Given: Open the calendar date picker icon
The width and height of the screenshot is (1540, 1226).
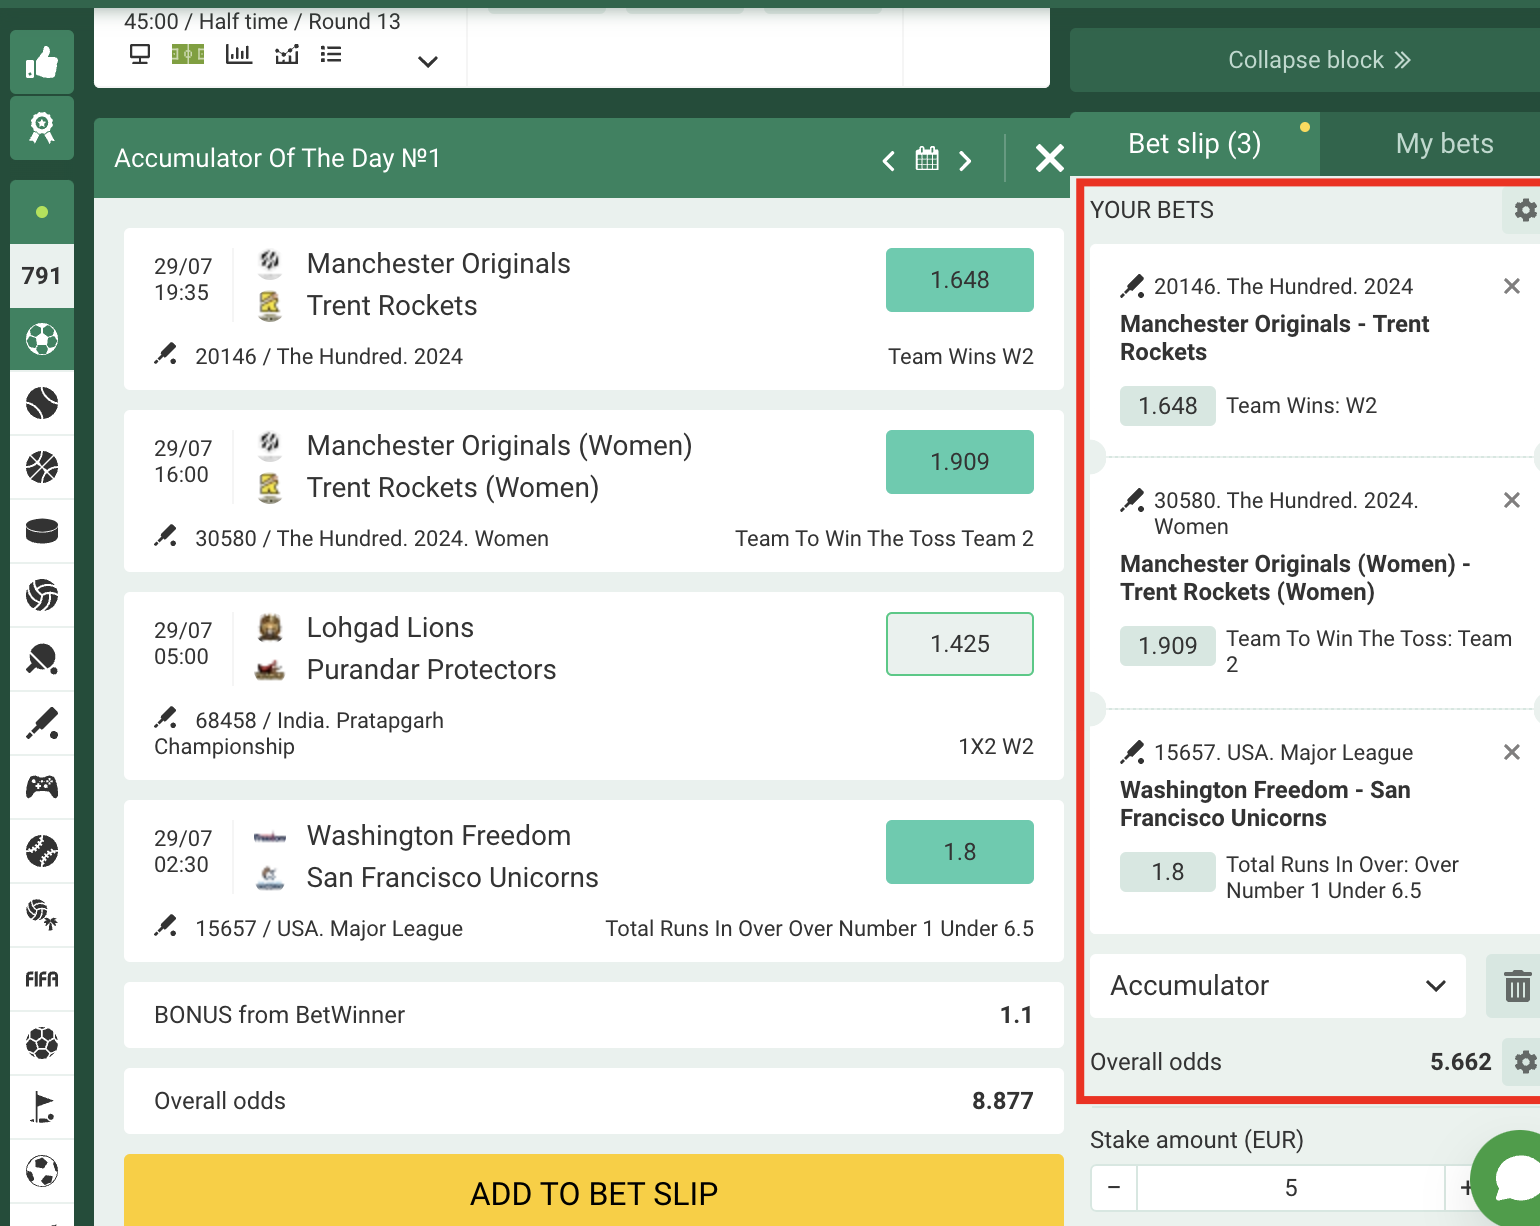Looking at the screenshot, I should 927,159.
